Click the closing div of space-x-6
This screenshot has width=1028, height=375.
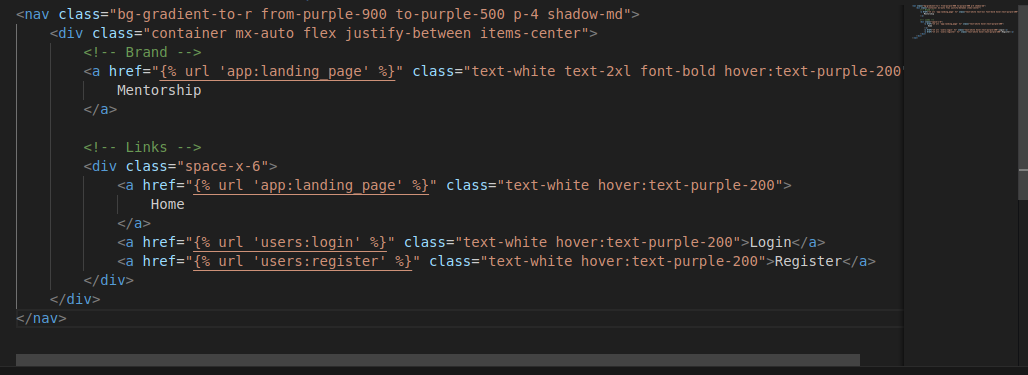click(x=108, y=280)
